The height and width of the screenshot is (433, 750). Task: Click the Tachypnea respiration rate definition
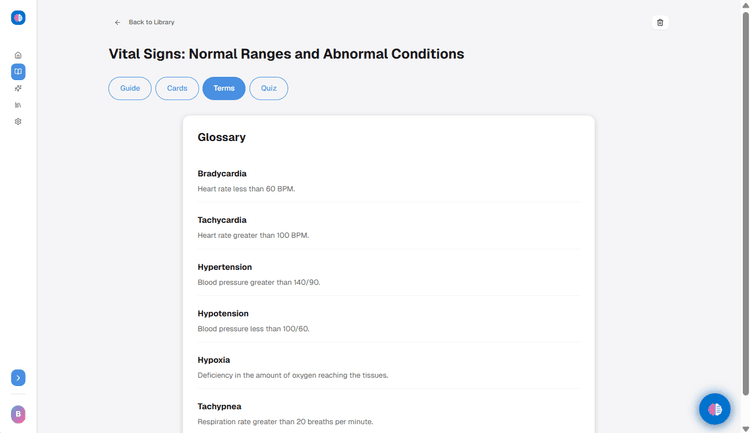[x=286, y=422]
